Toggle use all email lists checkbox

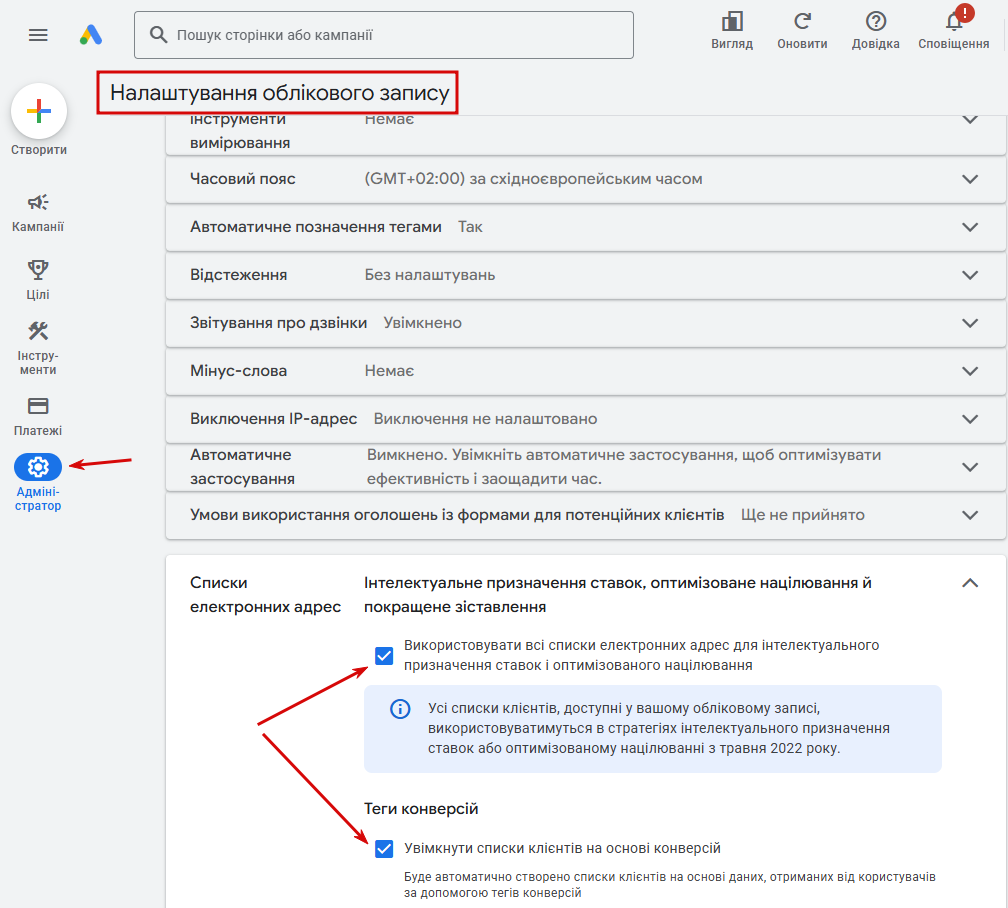[x=384, y=656]
